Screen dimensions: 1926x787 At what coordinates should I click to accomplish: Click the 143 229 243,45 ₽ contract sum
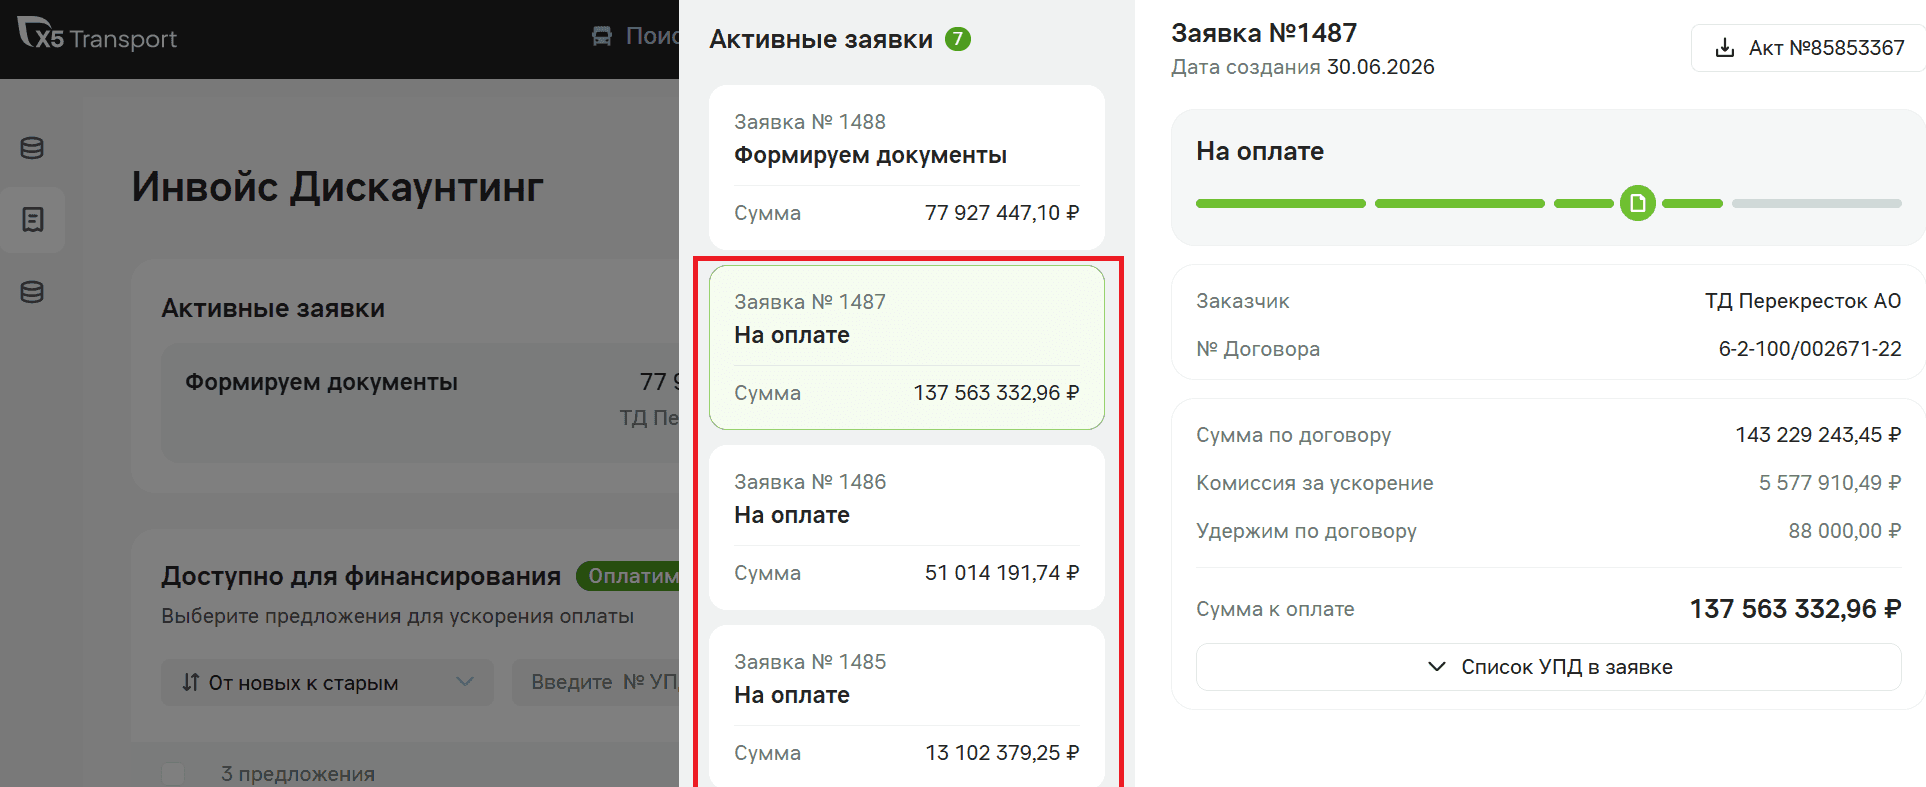coord(1818,435)
